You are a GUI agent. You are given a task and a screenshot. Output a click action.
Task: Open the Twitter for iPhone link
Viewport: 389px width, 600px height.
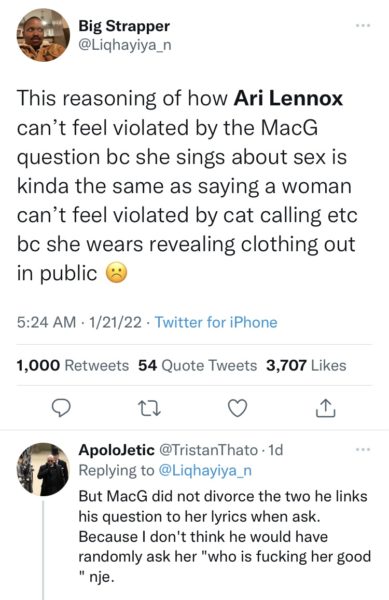(216, 322)
